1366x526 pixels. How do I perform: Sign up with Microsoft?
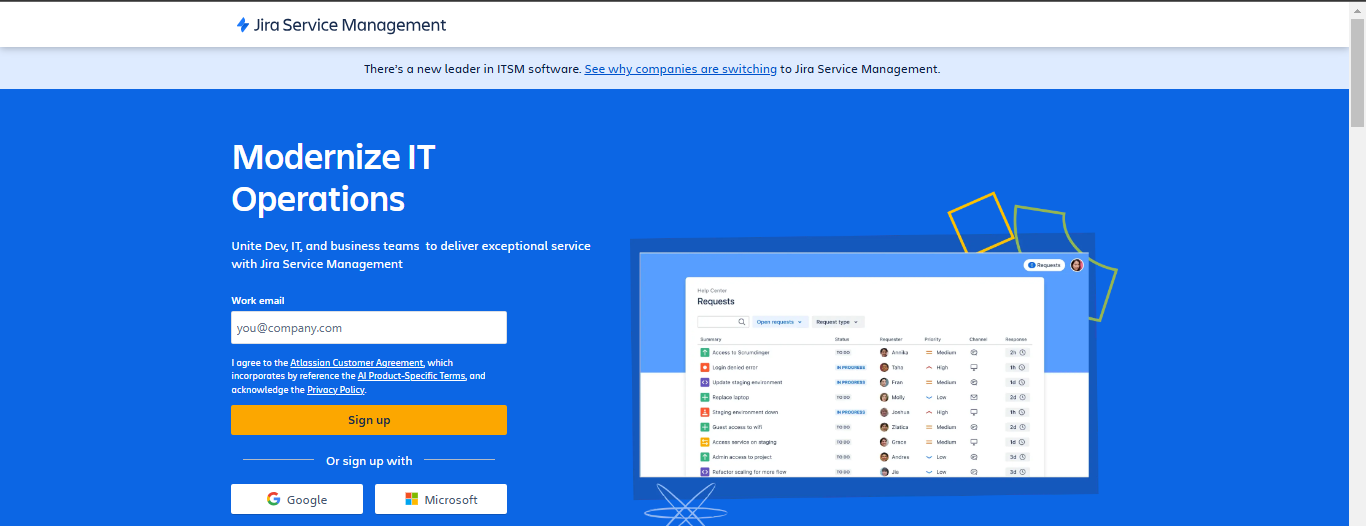click(441, 499)
